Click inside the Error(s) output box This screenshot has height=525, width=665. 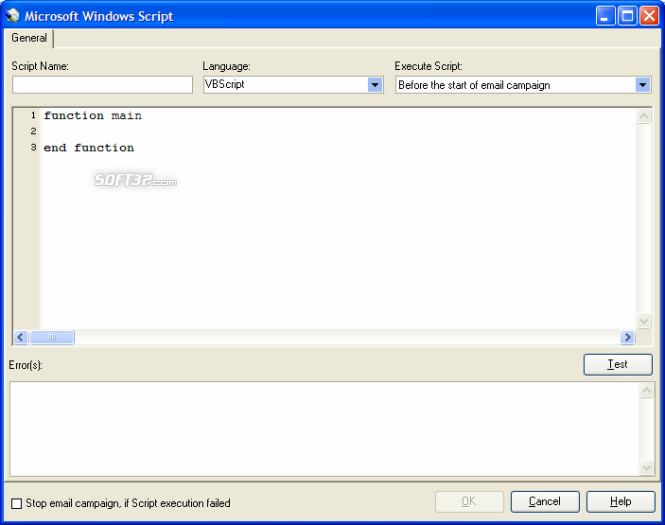click(324, 429)
